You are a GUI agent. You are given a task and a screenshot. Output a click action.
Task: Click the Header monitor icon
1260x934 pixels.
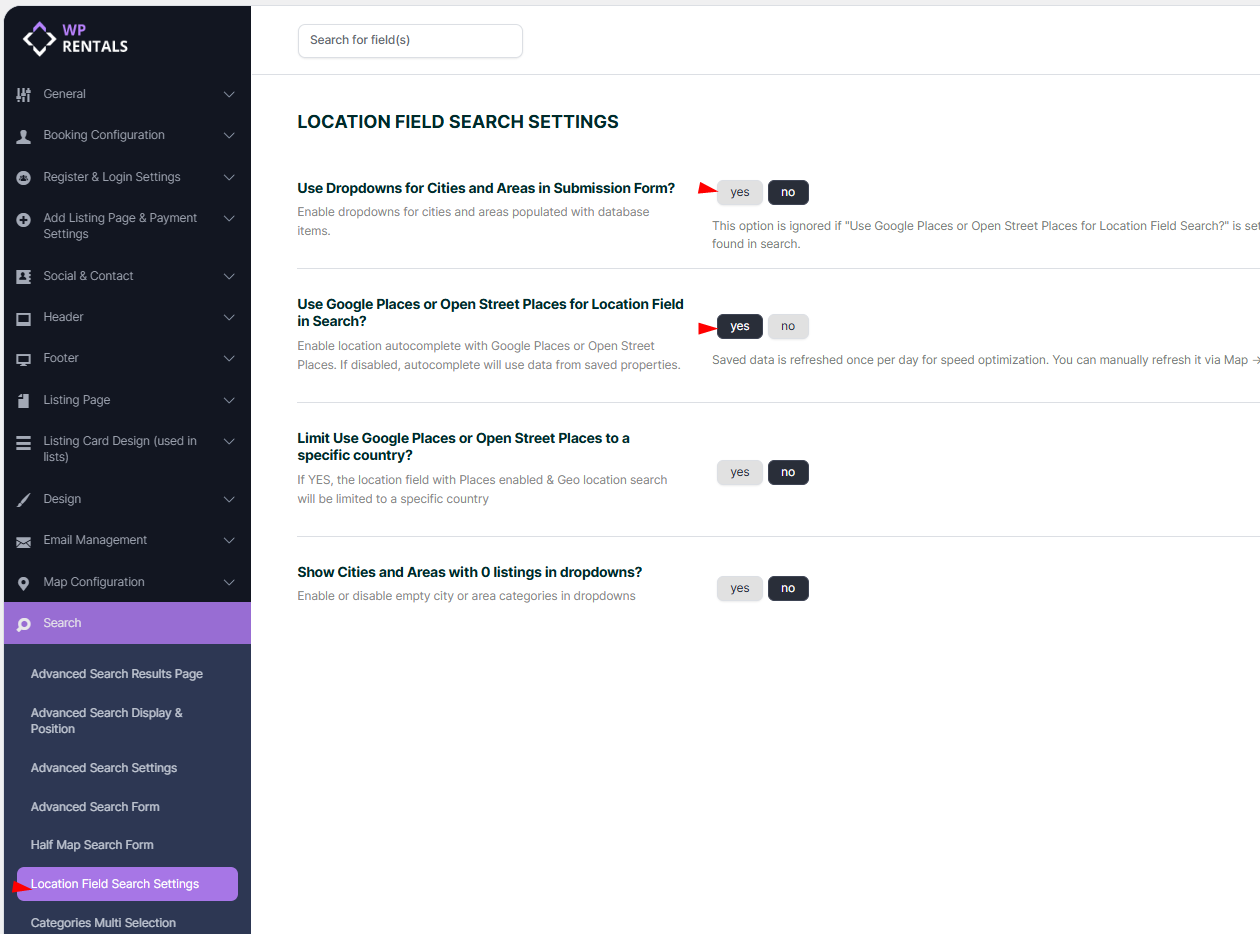click(24, 318)
